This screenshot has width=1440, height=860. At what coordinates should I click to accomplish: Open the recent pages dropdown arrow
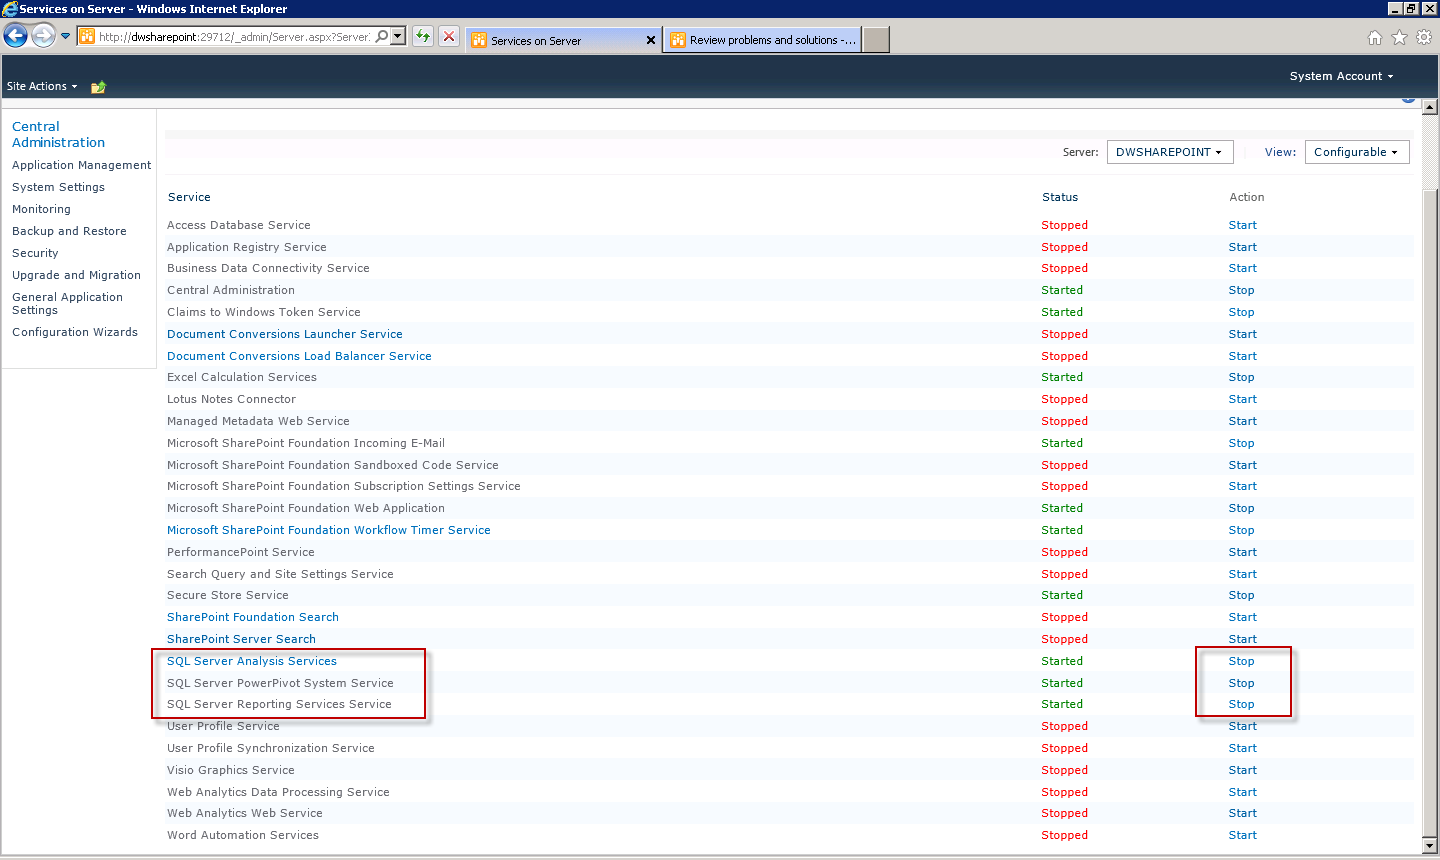[x=66, y=37]
